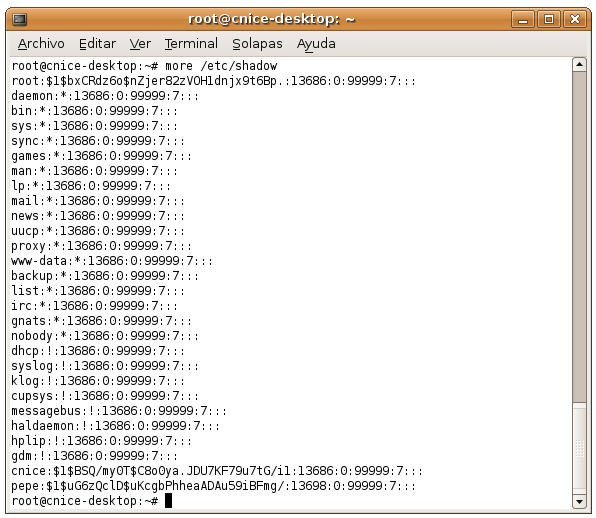This screenshot has height=518, width=596.
Task: Click the scrollbar down arrow
Action: pyautogui.click(x=579, y=502)
